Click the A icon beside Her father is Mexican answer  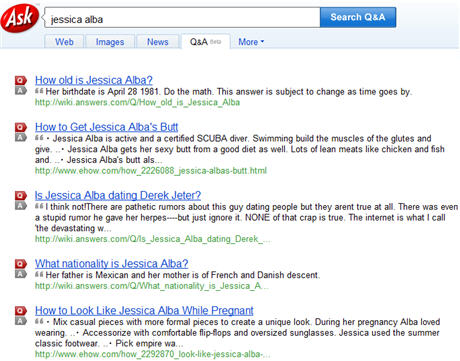tap(20, 274)
